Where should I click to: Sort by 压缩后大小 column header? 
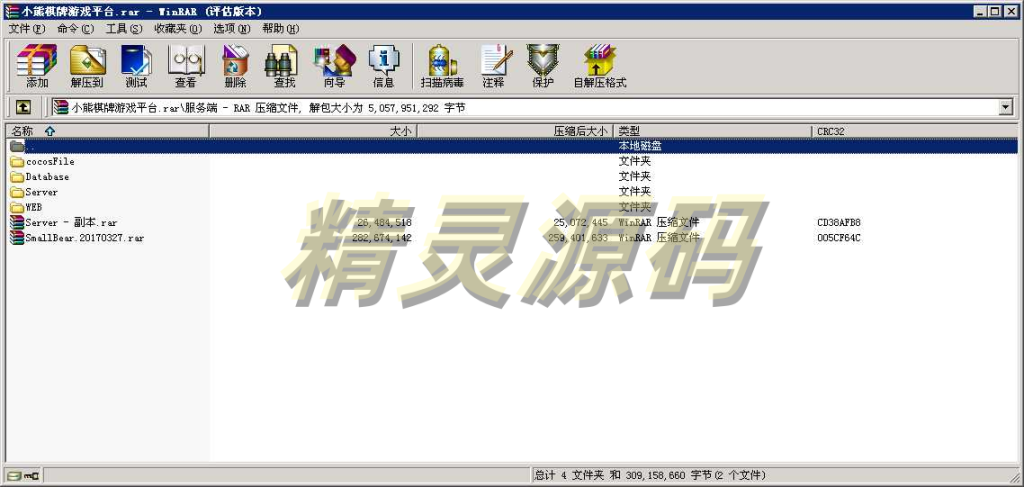516,131
